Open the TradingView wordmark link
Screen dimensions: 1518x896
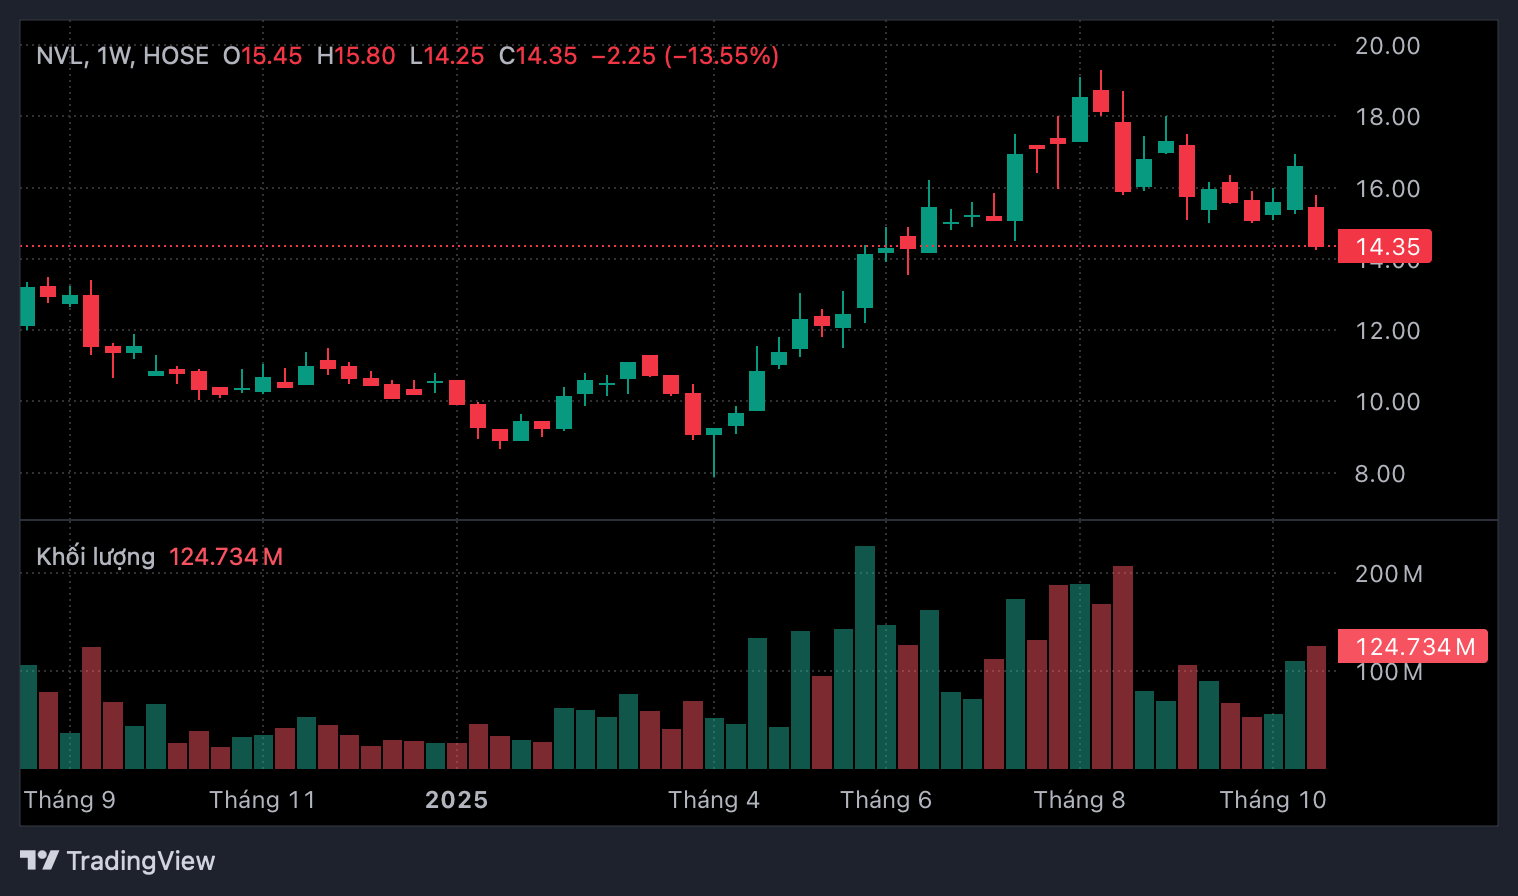141,861
